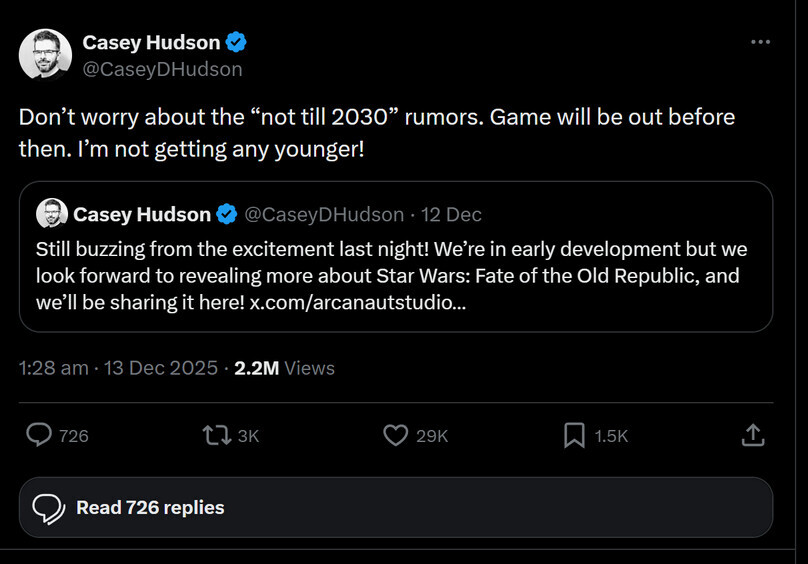Click the quoted tweet's small avatar
Screen dimensions: 808x564
pos(51,214)
